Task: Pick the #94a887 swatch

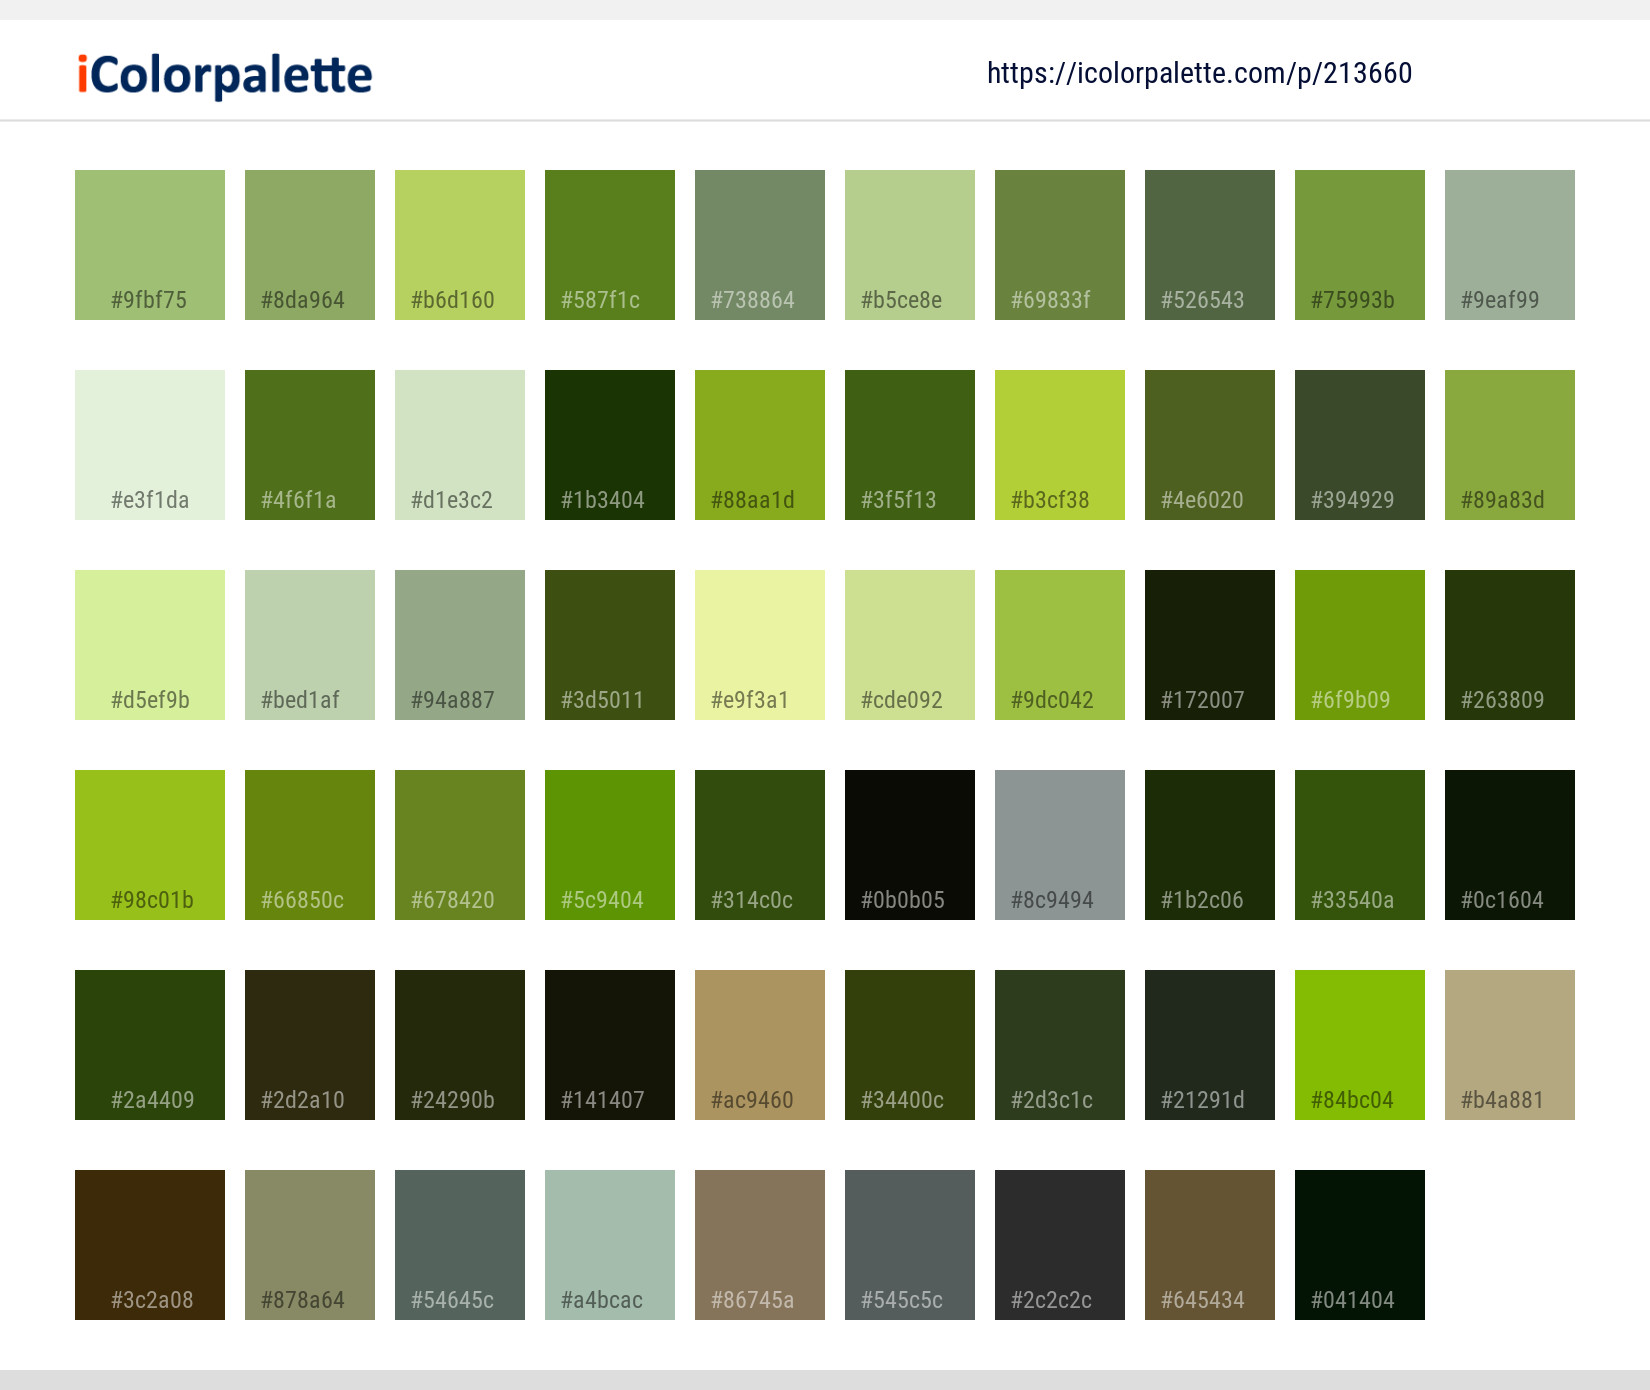Action: (x=460, y=645)
